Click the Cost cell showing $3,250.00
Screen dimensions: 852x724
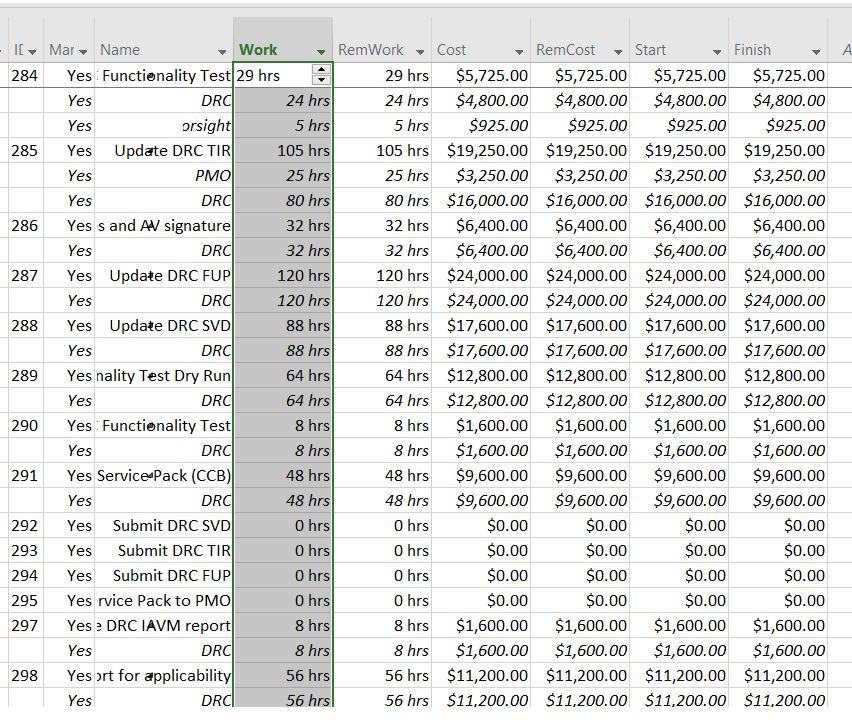tap(481, 175)
